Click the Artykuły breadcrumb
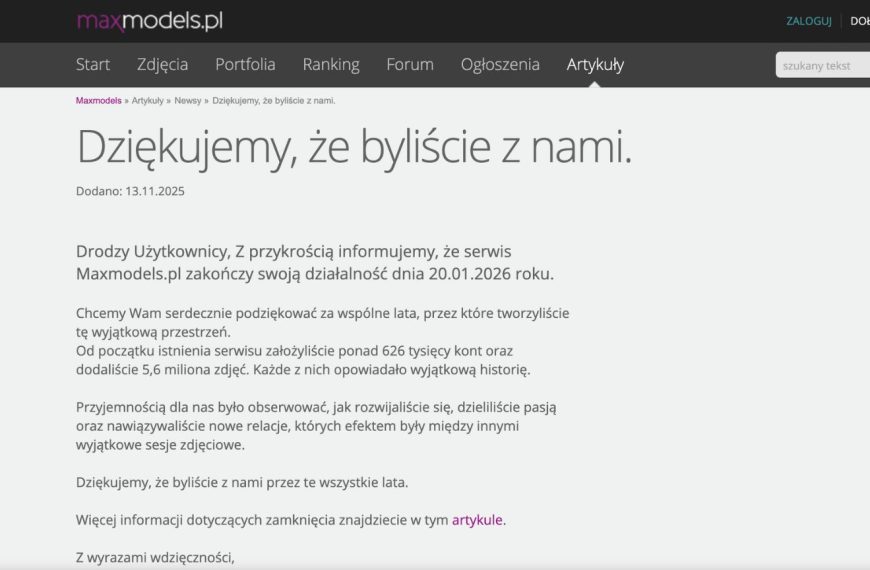This screenshot has height=570, width=870. point(148,100)
